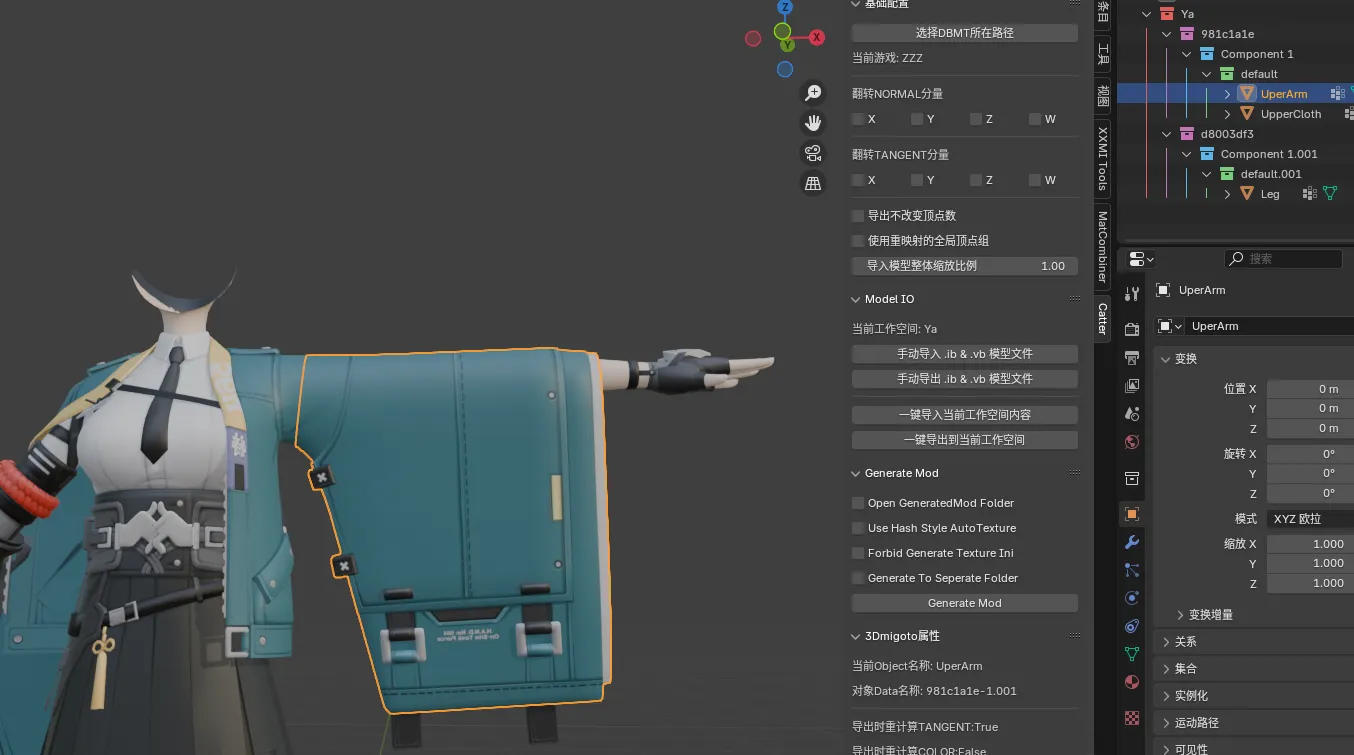The image size is (1354, 755).
Task: Click the UperArm modifier grid icon in outliner
Action: click(1337, 93)
